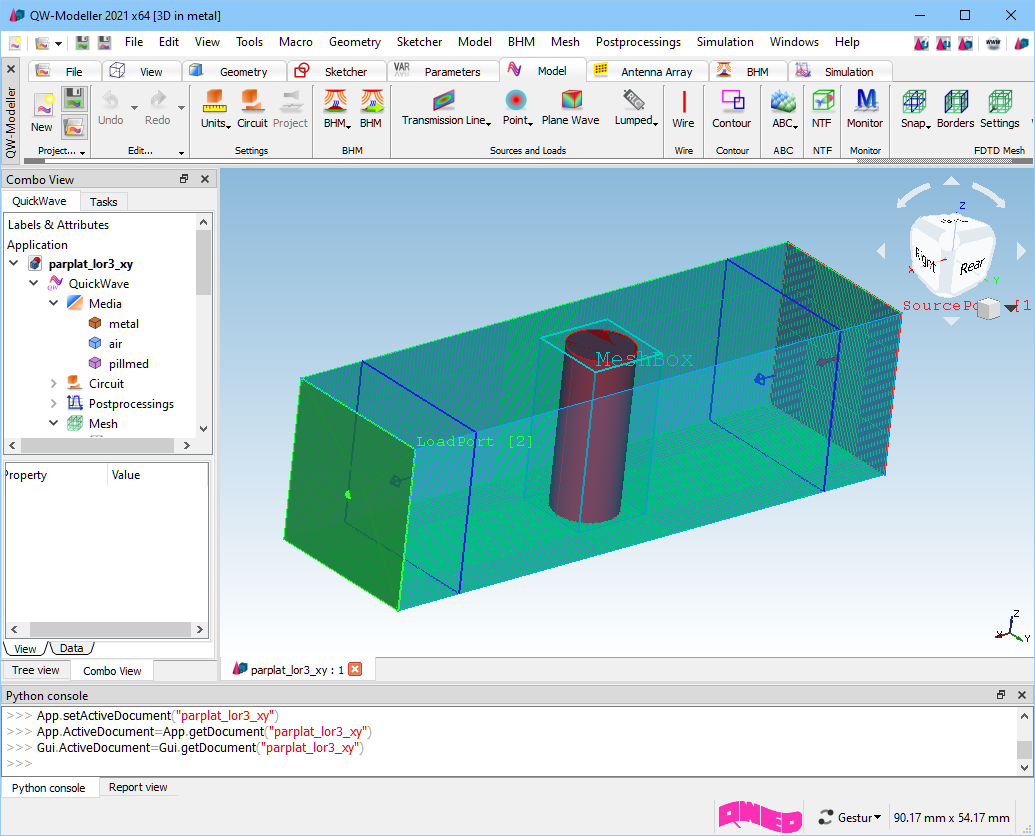Click the Redo arrow icon
1035x836 pixels.
(x=158, y=100)
